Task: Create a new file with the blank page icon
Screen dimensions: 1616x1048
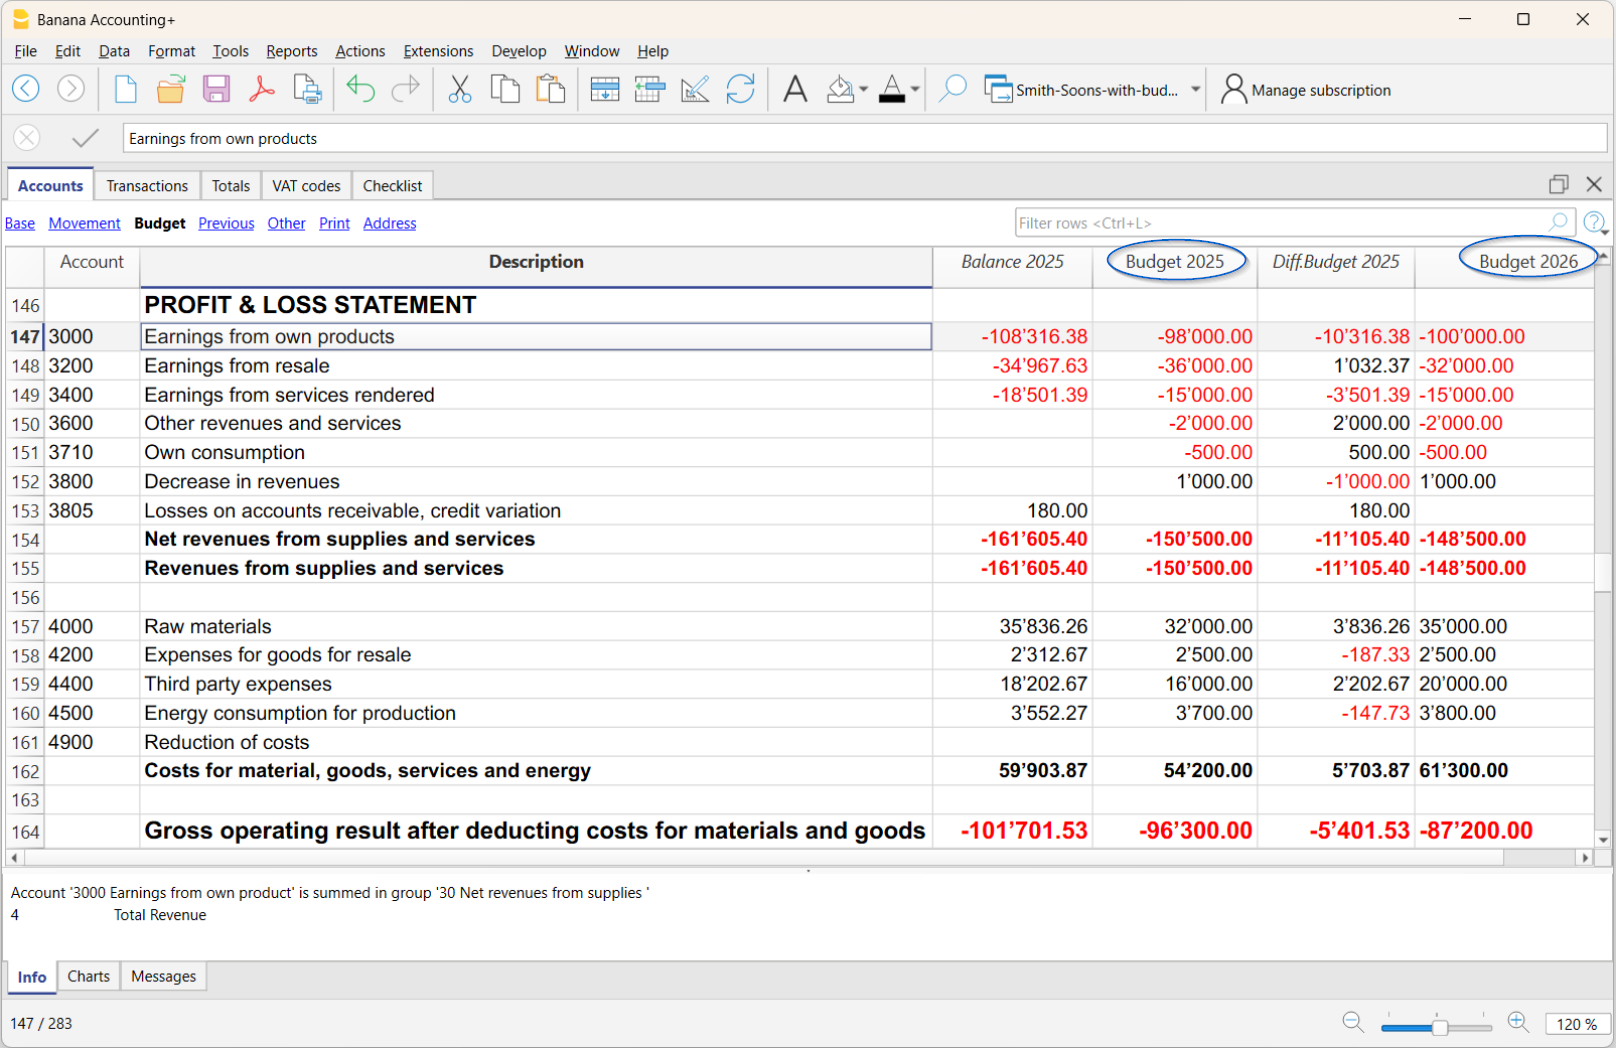Action: click(x=125, y=89)
